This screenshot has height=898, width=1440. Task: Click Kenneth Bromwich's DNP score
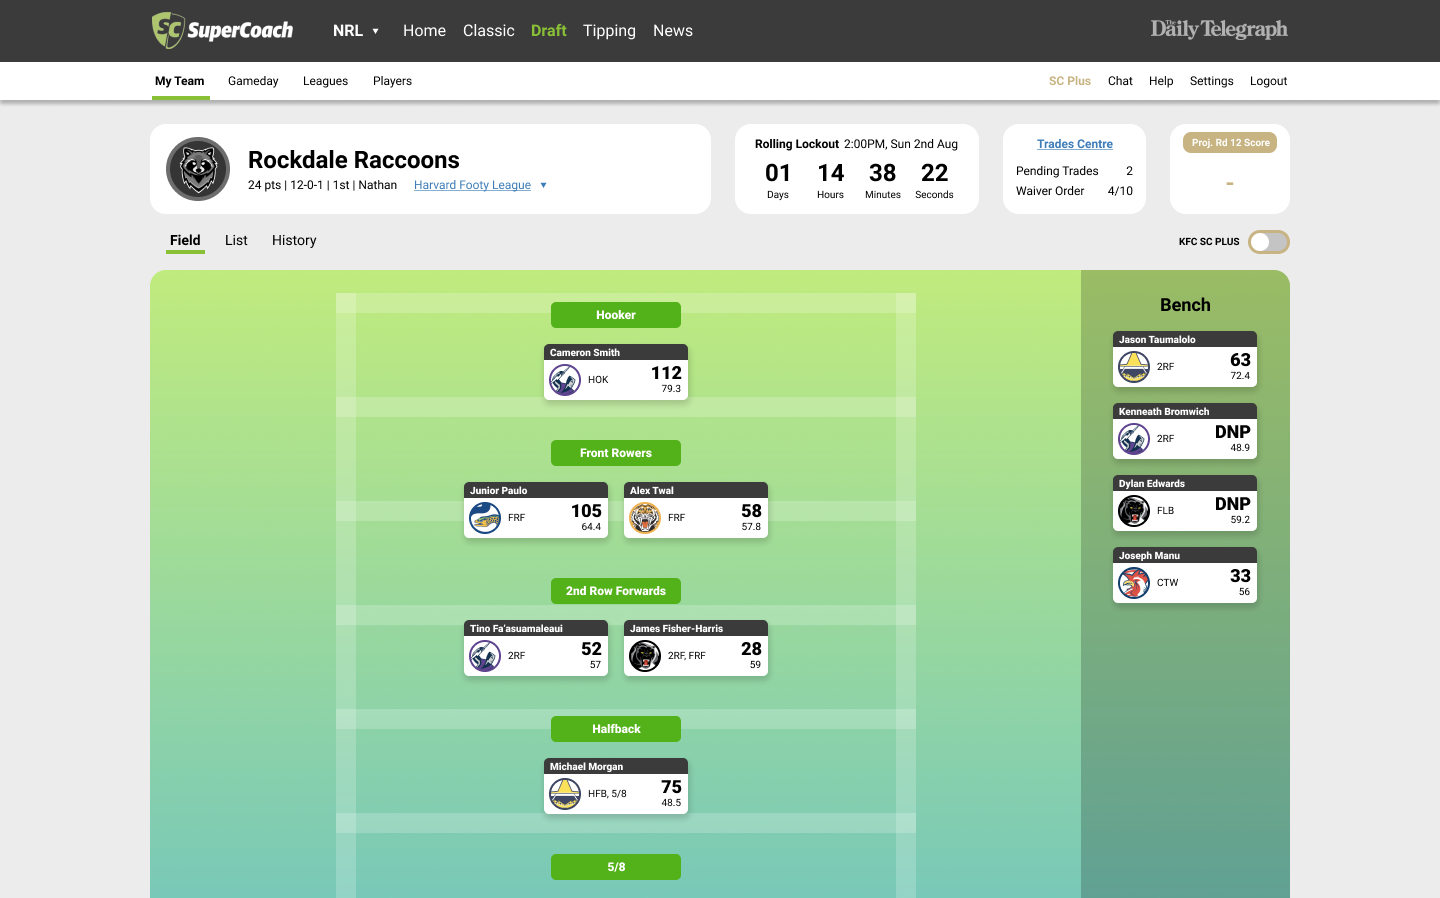coord(1232,432)
